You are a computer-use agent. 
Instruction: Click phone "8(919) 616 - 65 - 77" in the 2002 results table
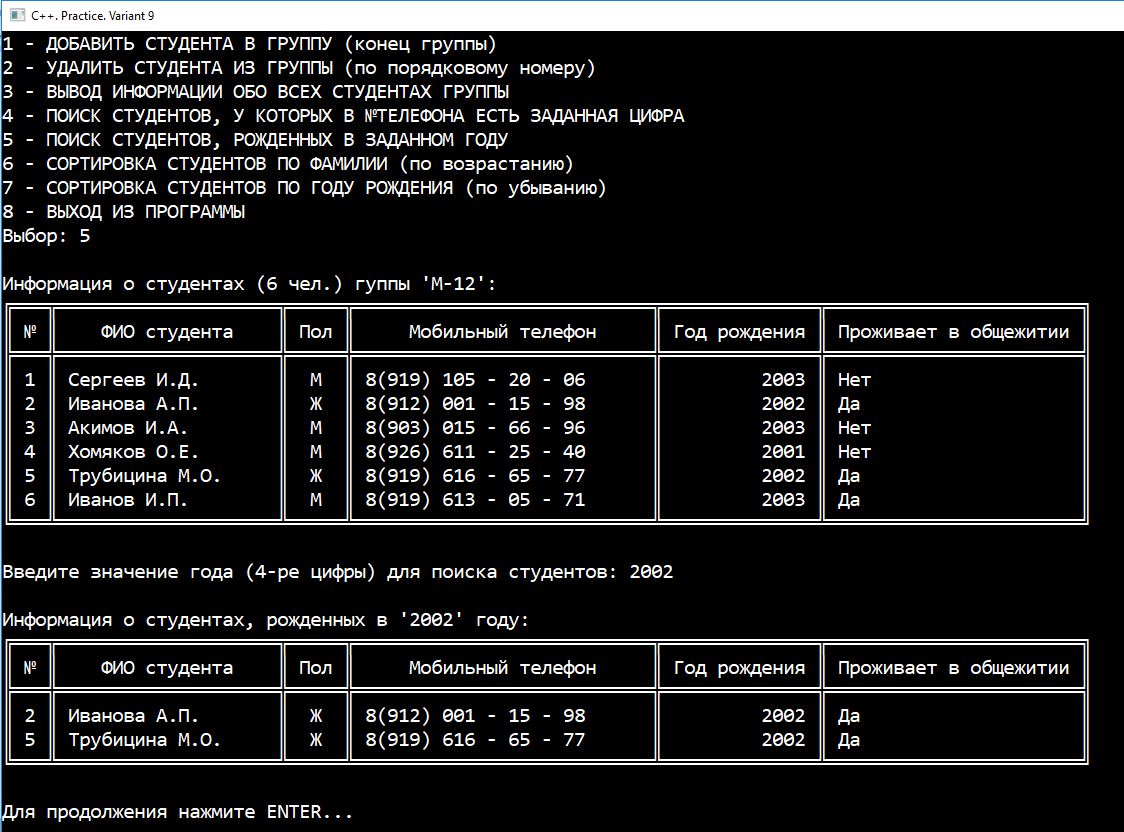475,740
